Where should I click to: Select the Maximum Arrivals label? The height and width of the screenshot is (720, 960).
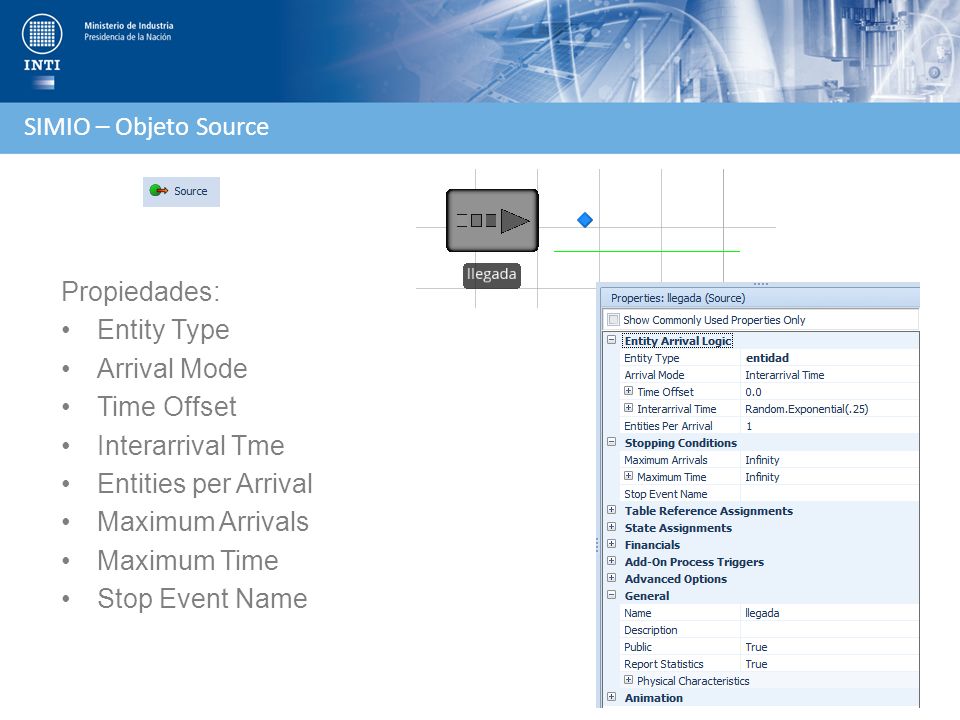pos(666,460)
